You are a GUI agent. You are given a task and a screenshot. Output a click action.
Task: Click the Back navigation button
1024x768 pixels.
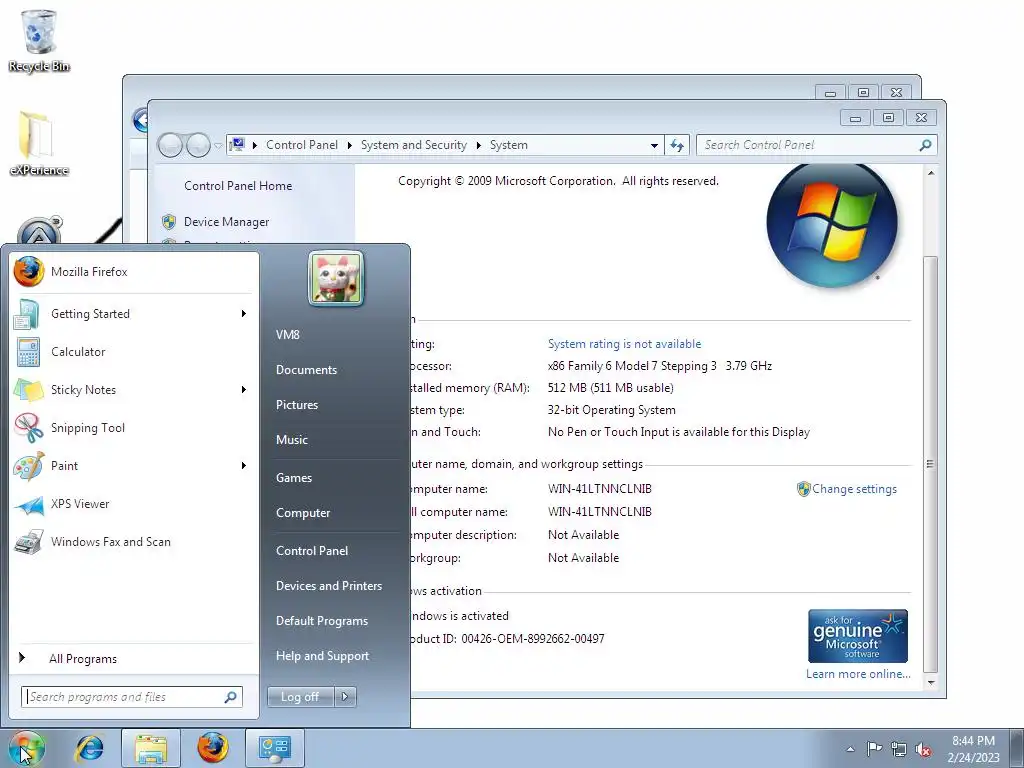coord(170,145)
